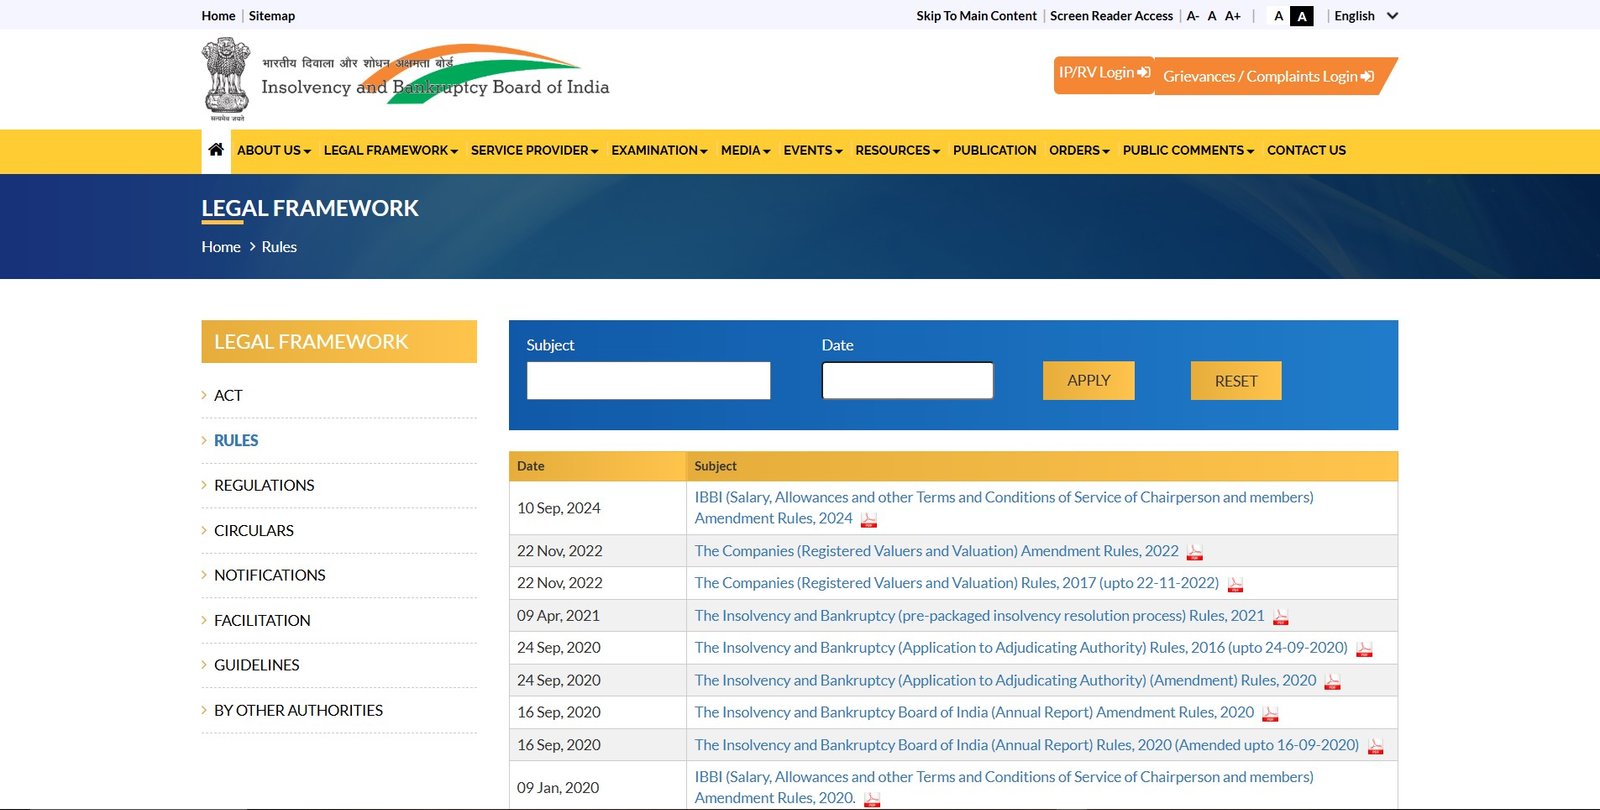The image size is (1600, 810).
Task: Open PDF icon for Amendment Rules, 2024
Action: point(868,520)
